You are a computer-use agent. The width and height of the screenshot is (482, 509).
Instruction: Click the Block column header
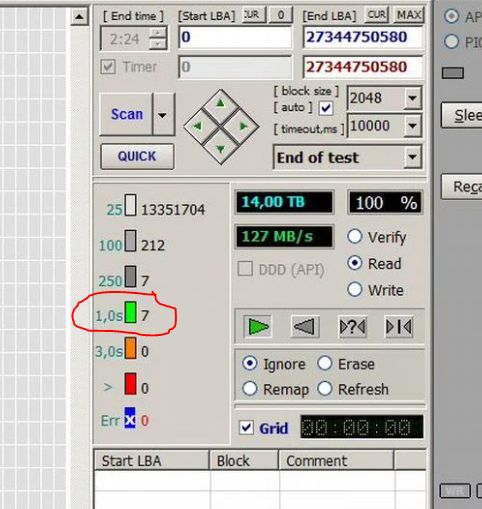[x=244, y=461]
